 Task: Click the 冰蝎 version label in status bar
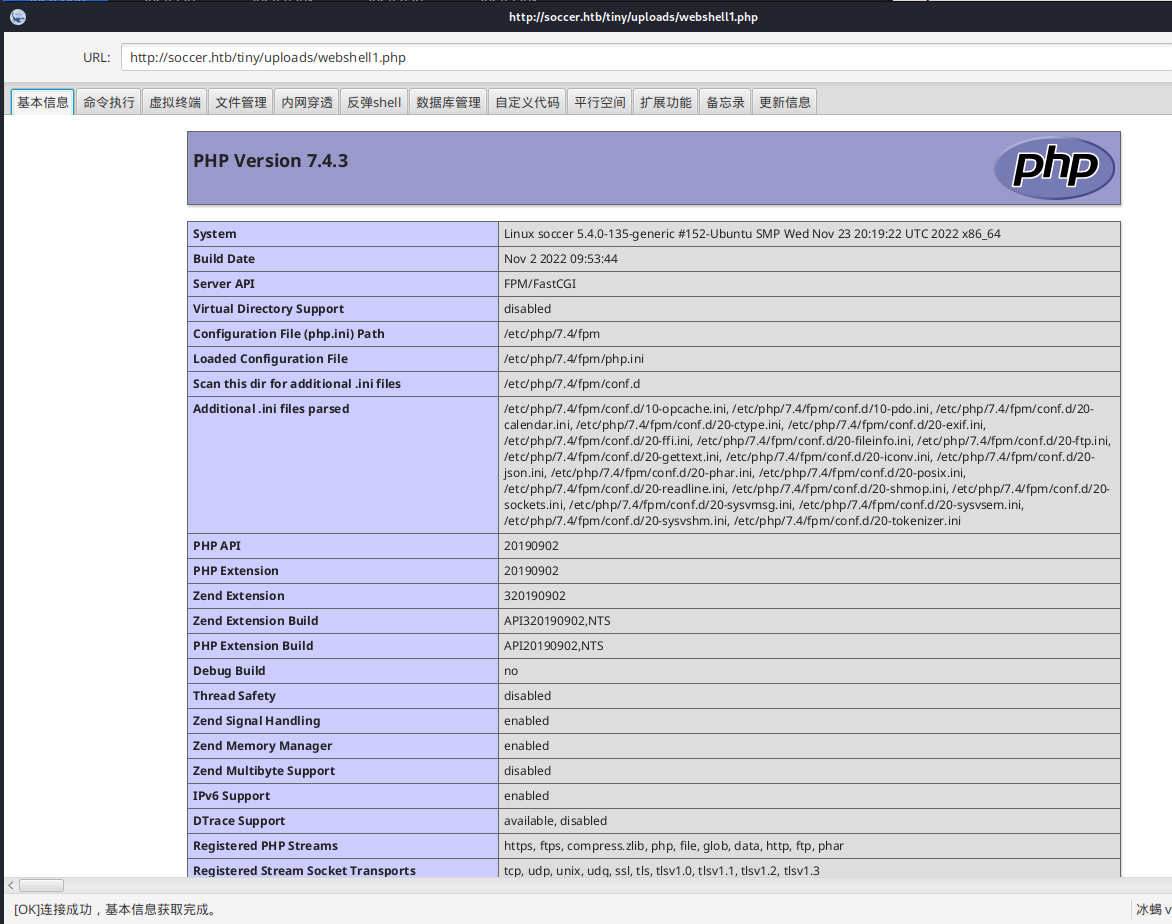point(1152,909)
